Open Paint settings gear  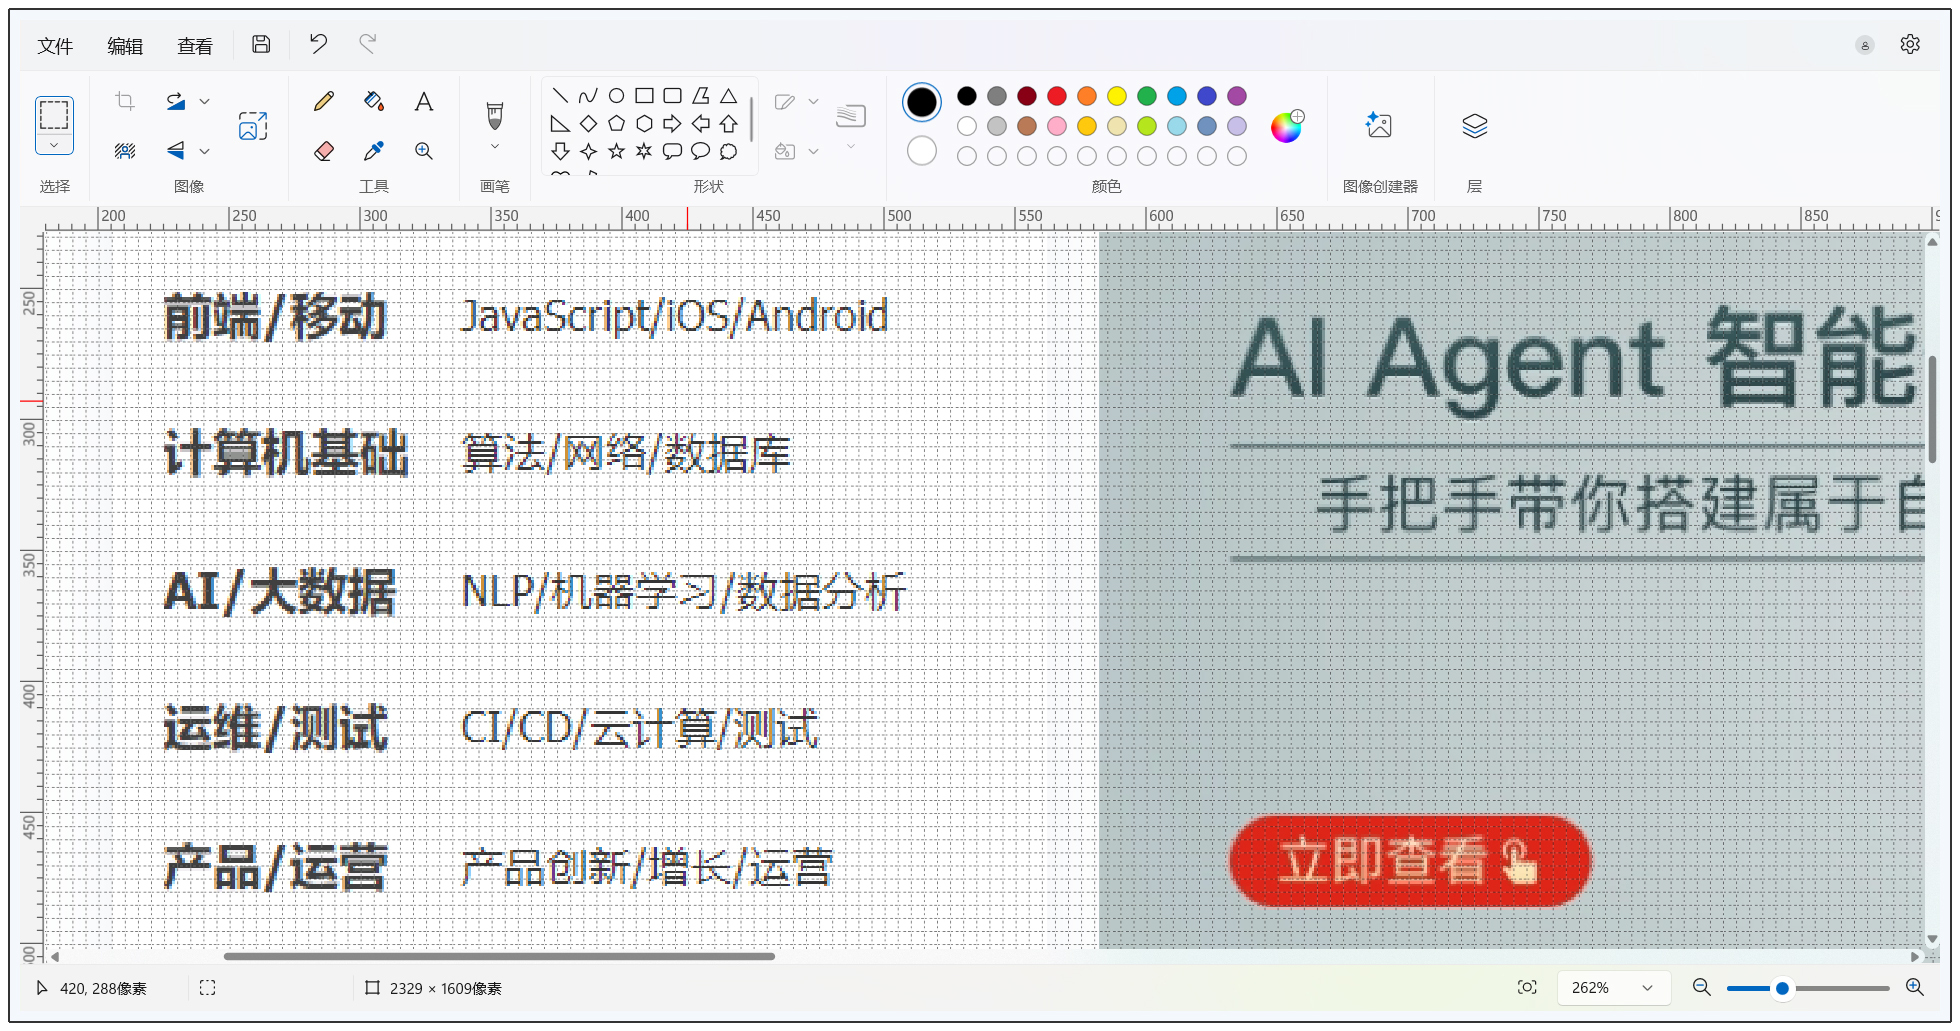tap(1910, 44)
